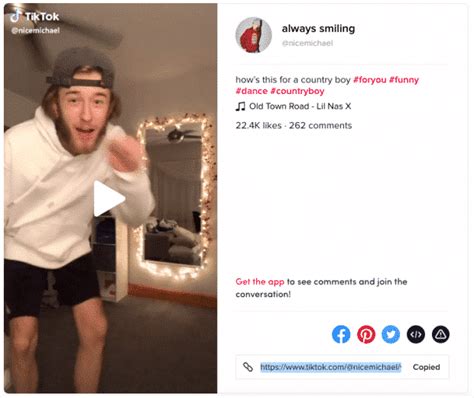Select the tiktok.com video URL field

331,367
